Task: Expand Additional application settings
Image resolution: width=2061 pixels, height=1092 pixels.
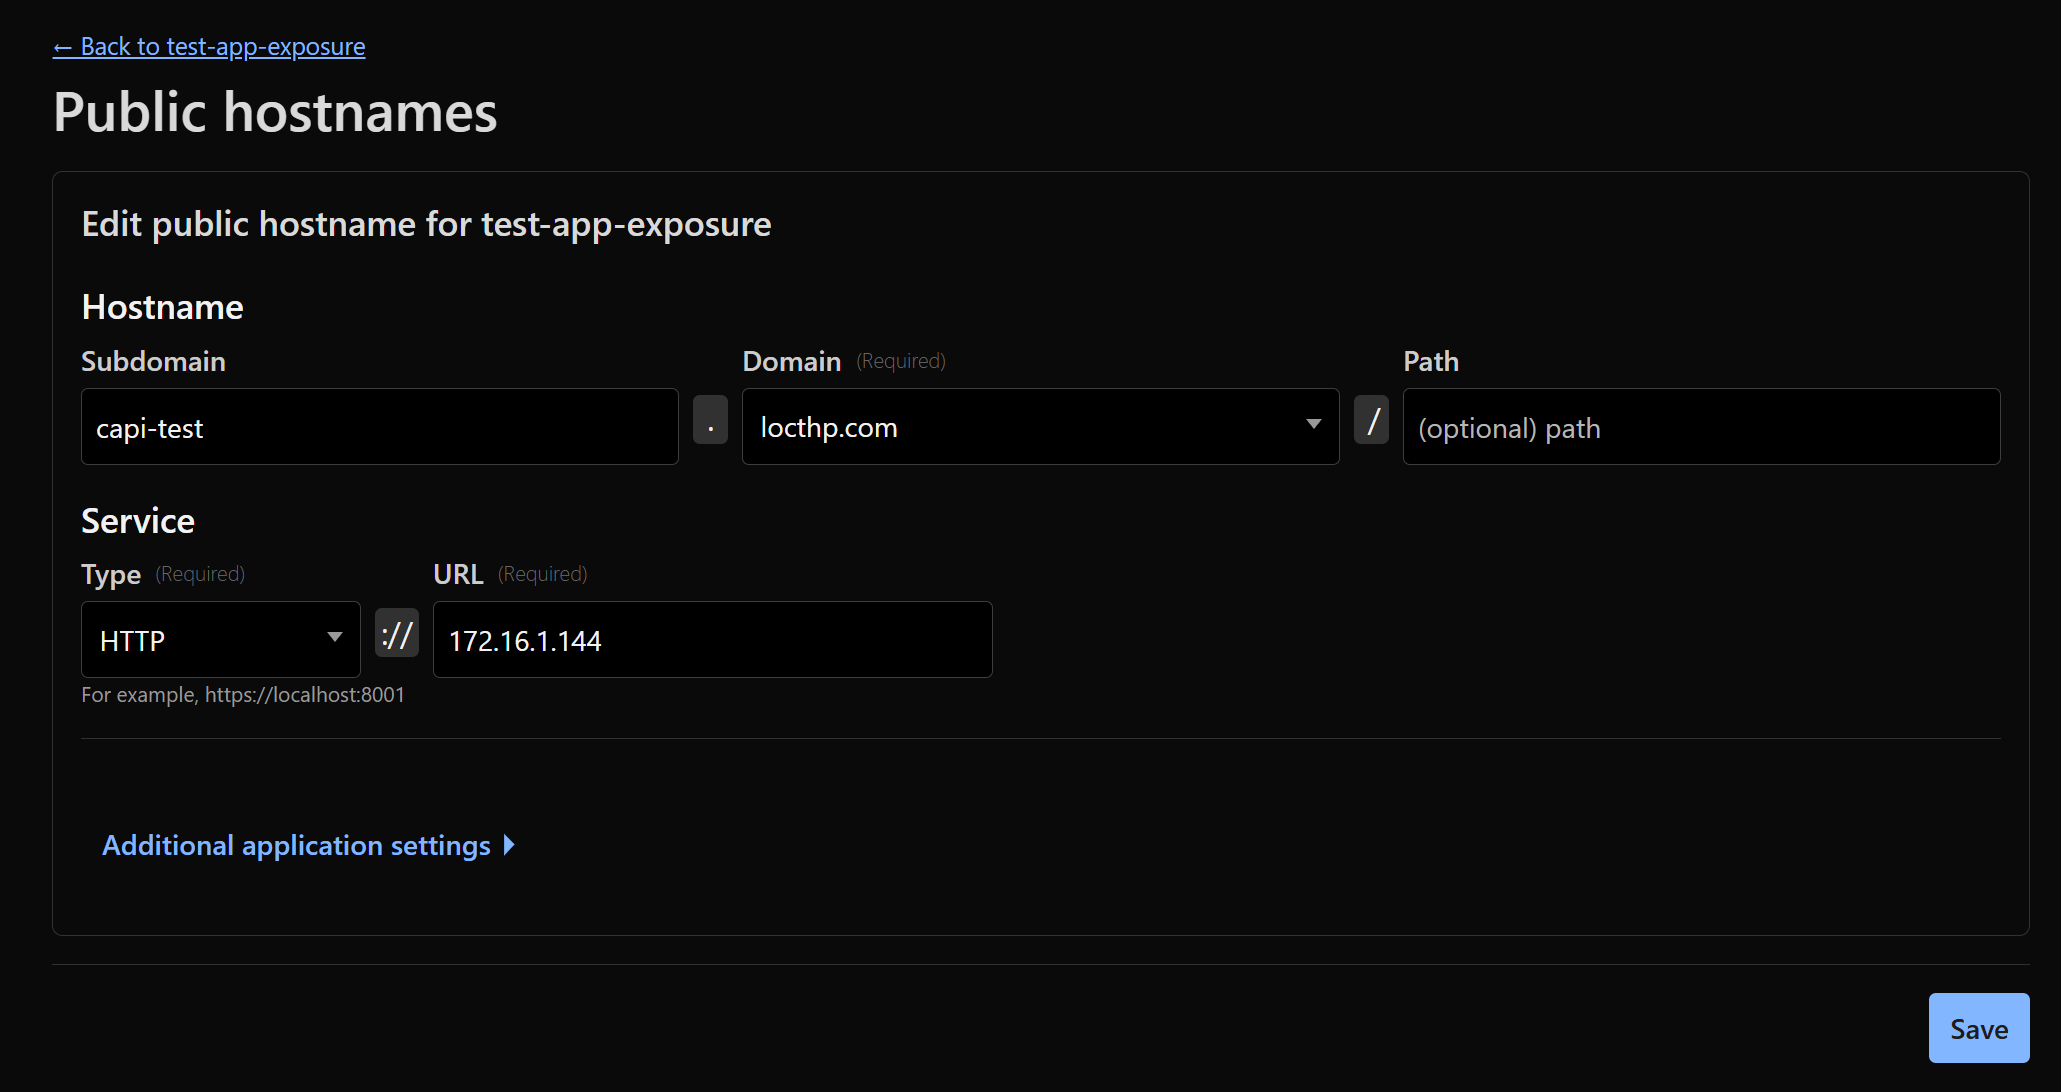Action: [296, 846]
